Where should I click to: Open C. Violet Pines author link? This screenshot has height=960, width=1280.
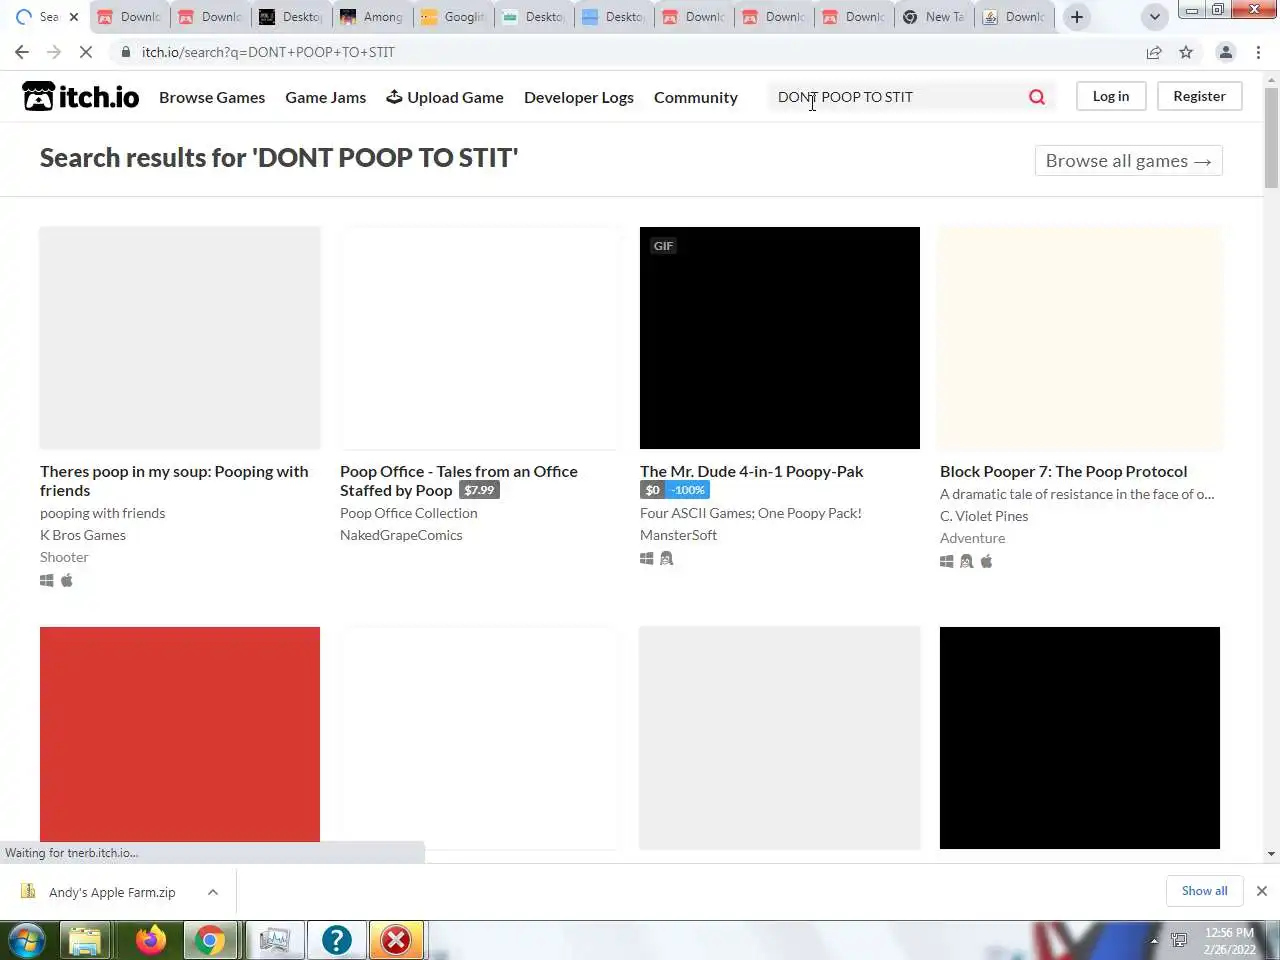(x=984, y=516)
